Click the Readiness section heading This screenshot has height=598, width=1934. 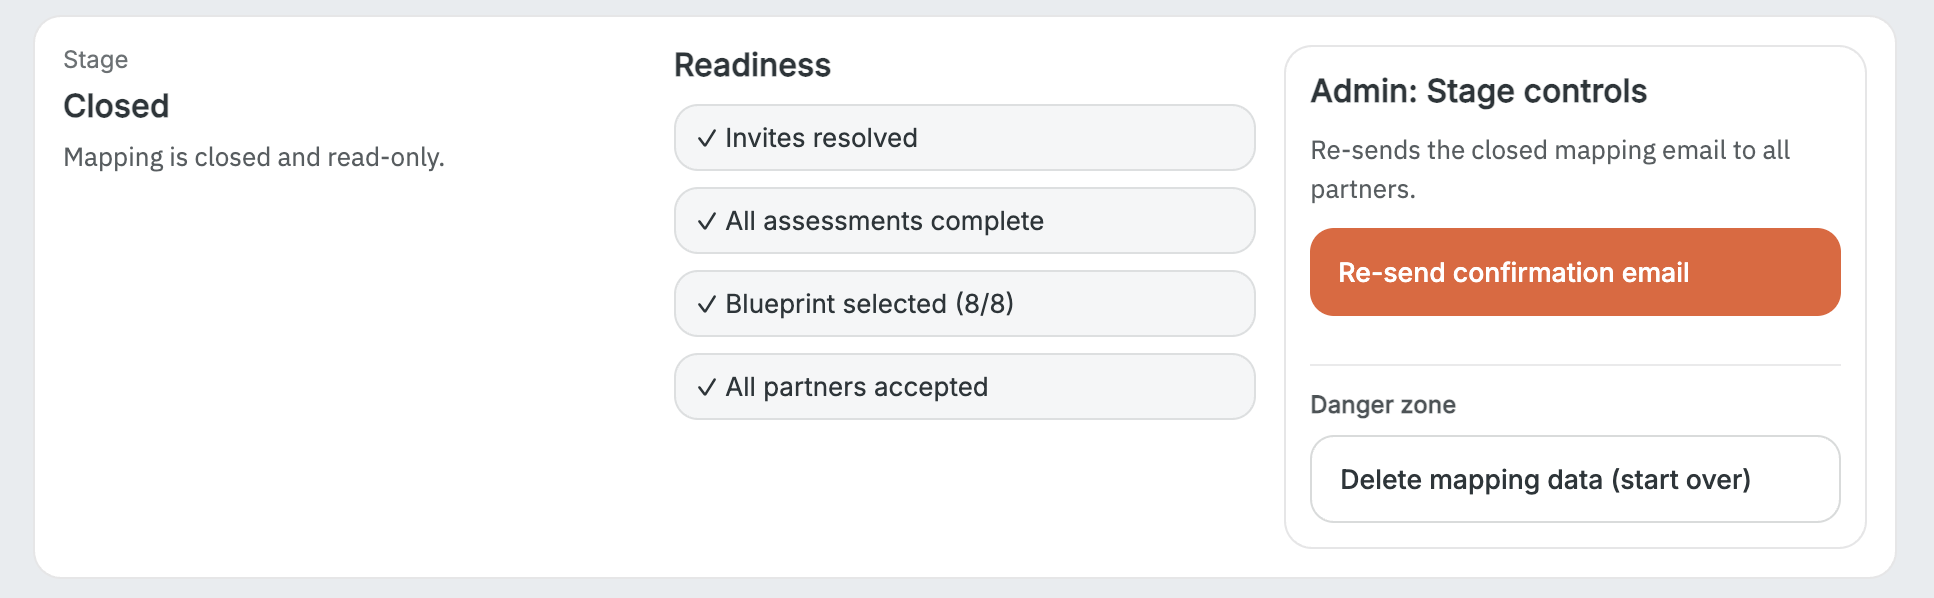coord(752,65)
